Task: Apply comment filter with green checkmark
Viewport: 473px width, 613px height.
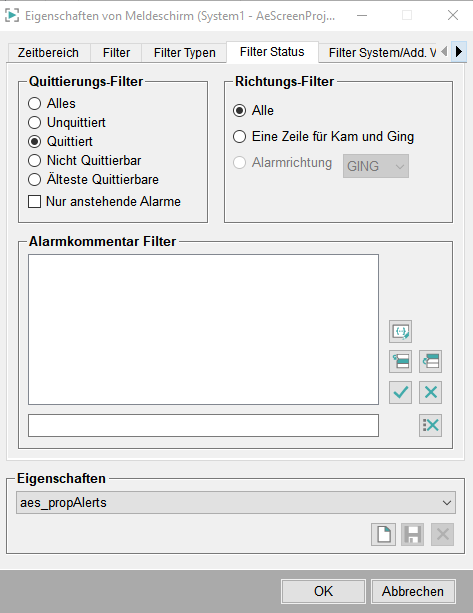Action: coord(400,392)
